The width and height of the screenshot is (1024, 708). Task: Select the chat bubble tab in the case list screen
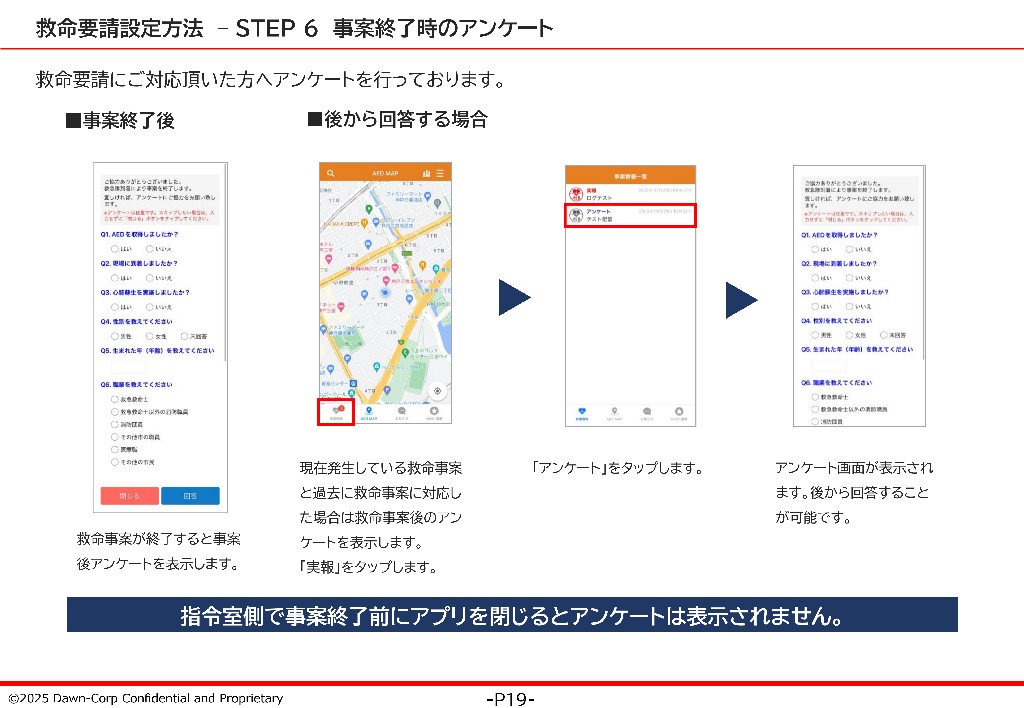pos(647,413)
